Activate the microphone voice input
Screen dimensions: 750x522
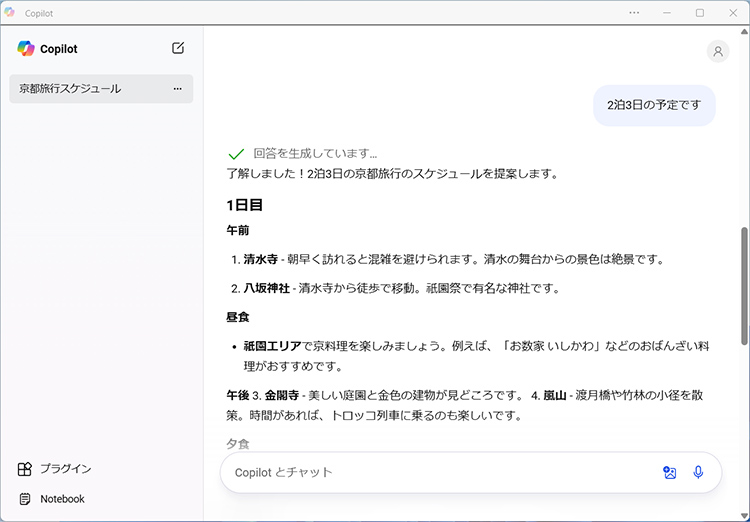pyautogui.click(x=698, y=472)
